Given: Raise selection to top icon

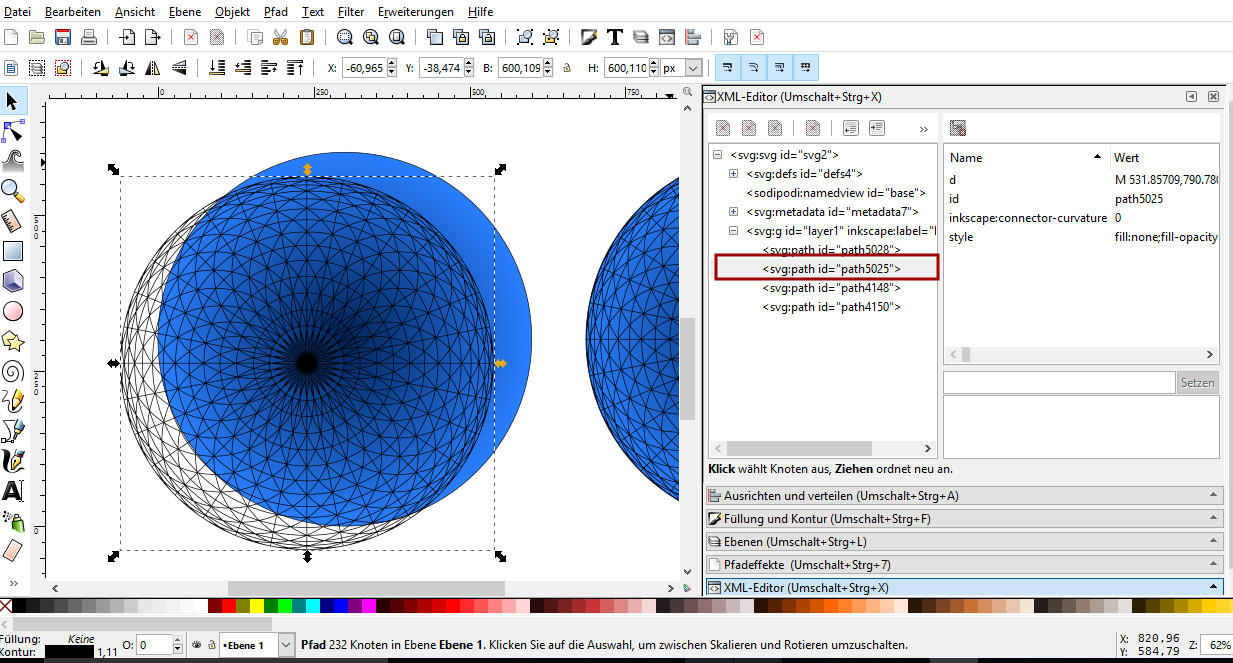Looking at the screenshot, I should 295,69.
